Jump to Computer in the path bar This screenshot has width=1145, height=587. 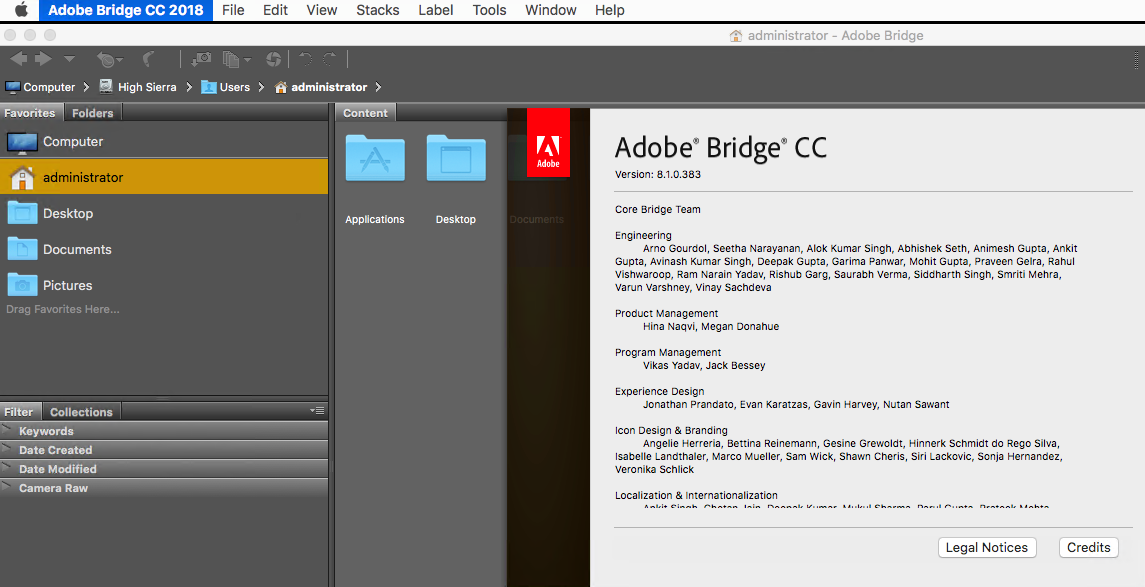coord(40,87)
